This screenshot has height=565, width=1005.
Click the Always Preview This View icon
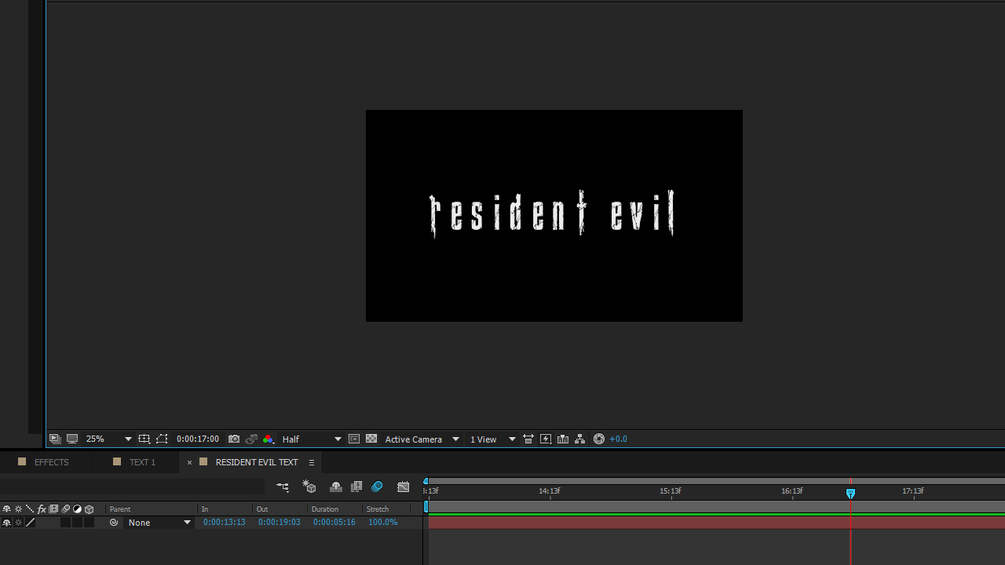55,439
